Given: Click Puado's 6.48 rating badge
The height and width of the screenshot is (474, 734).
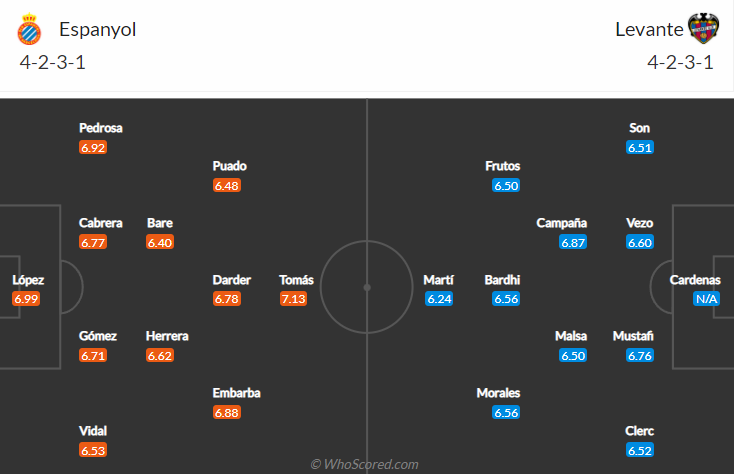Looking at the screenshot, I should pos(227,185).
